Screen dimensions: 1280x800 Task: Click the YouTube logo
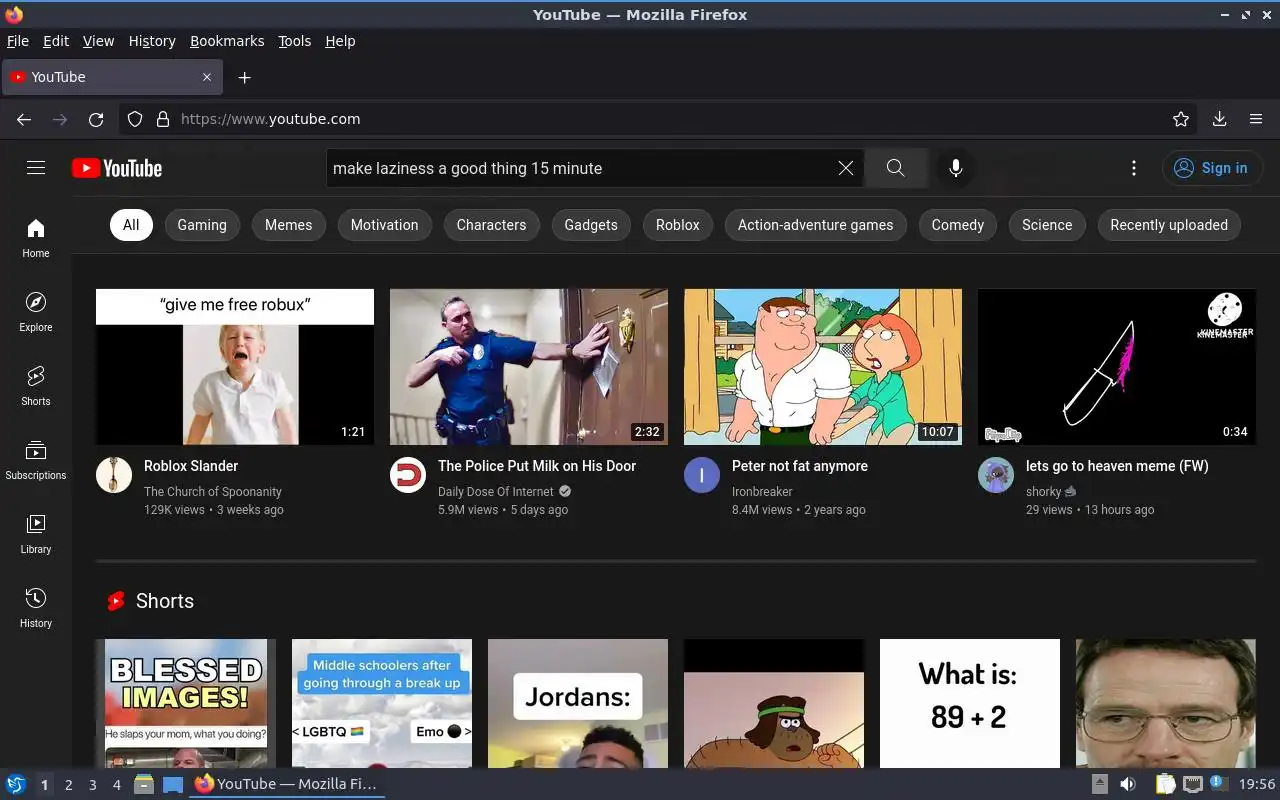pyautogui.click(x=117, y=168)
